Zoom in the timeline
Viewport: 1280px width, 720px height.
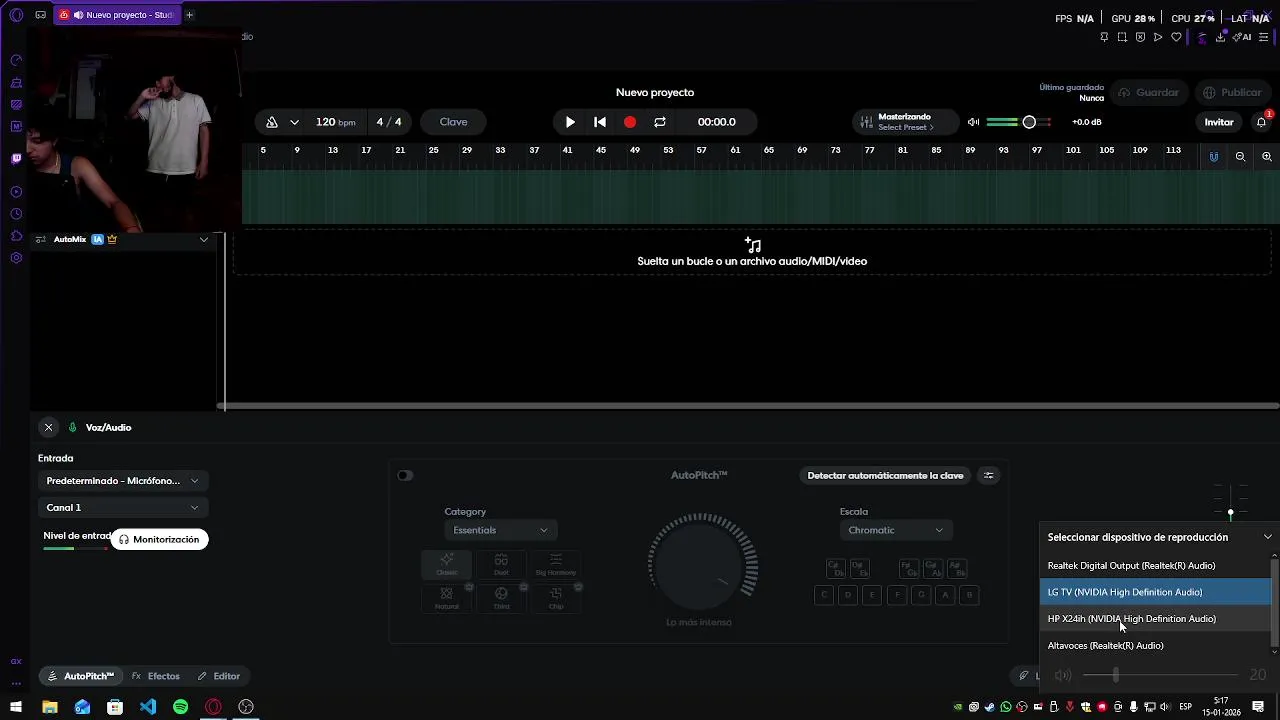(x=1267, y=157)
